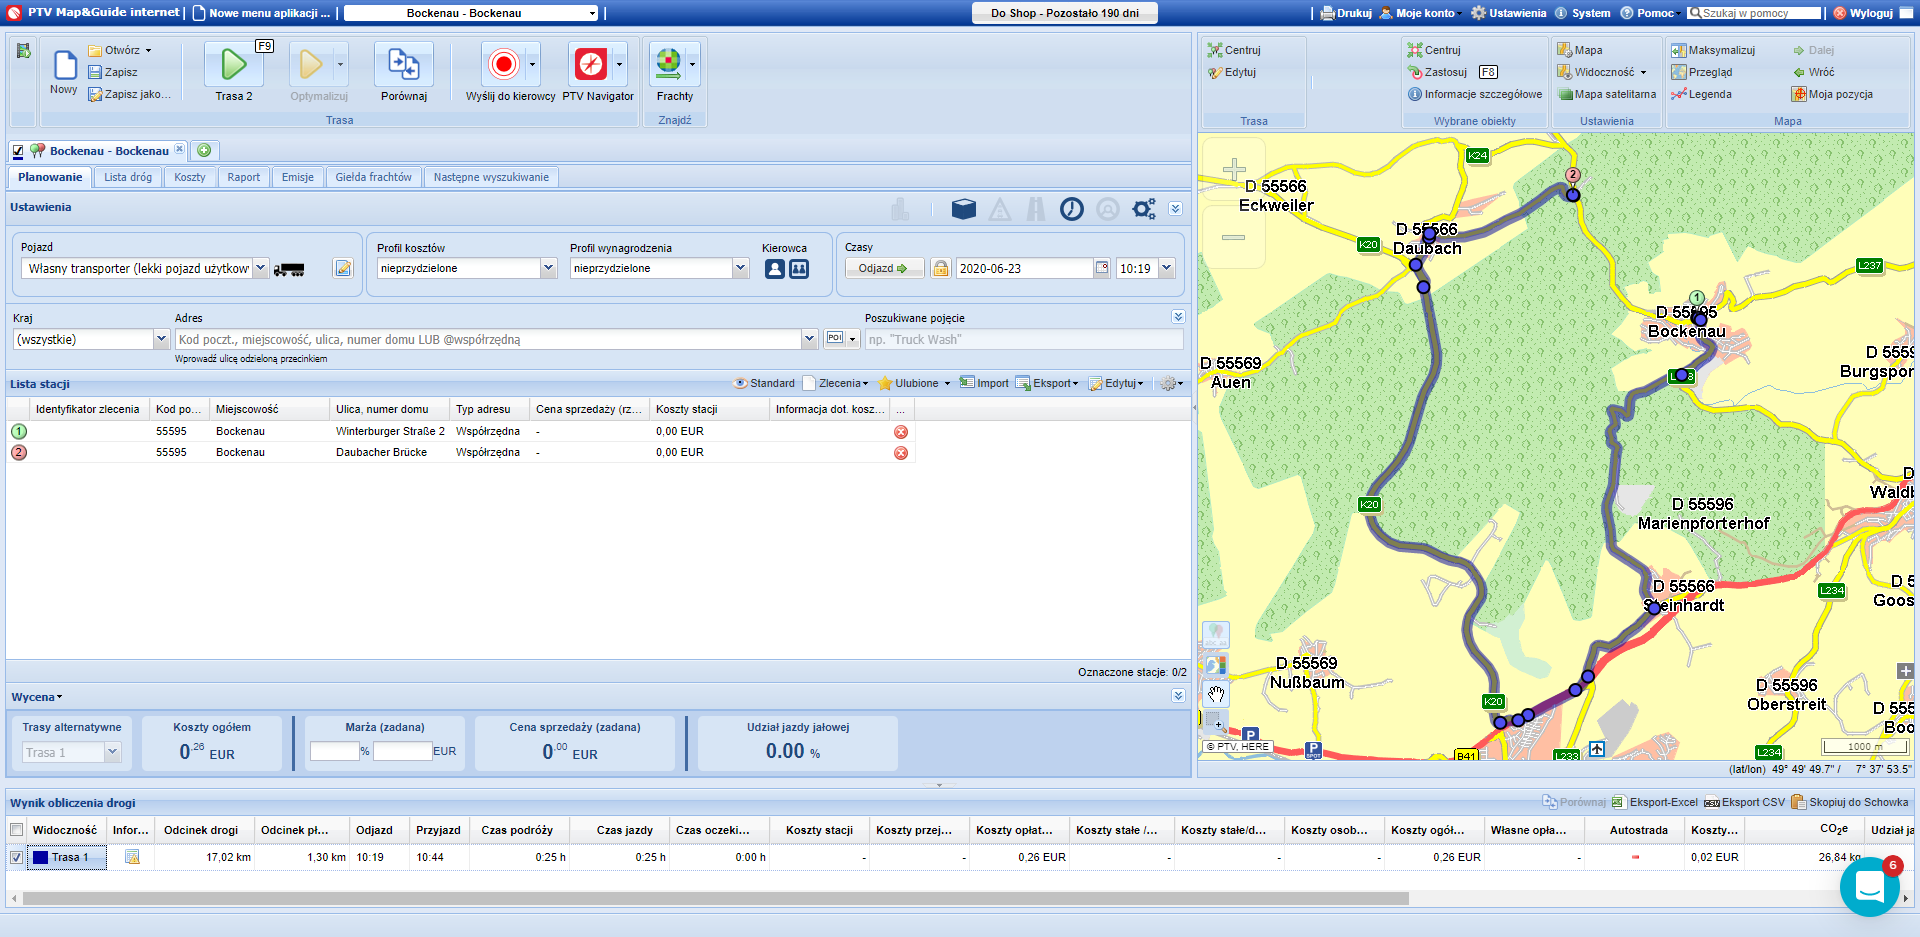
Task: Open the chat support bubble
Action: pos(1869,886)
